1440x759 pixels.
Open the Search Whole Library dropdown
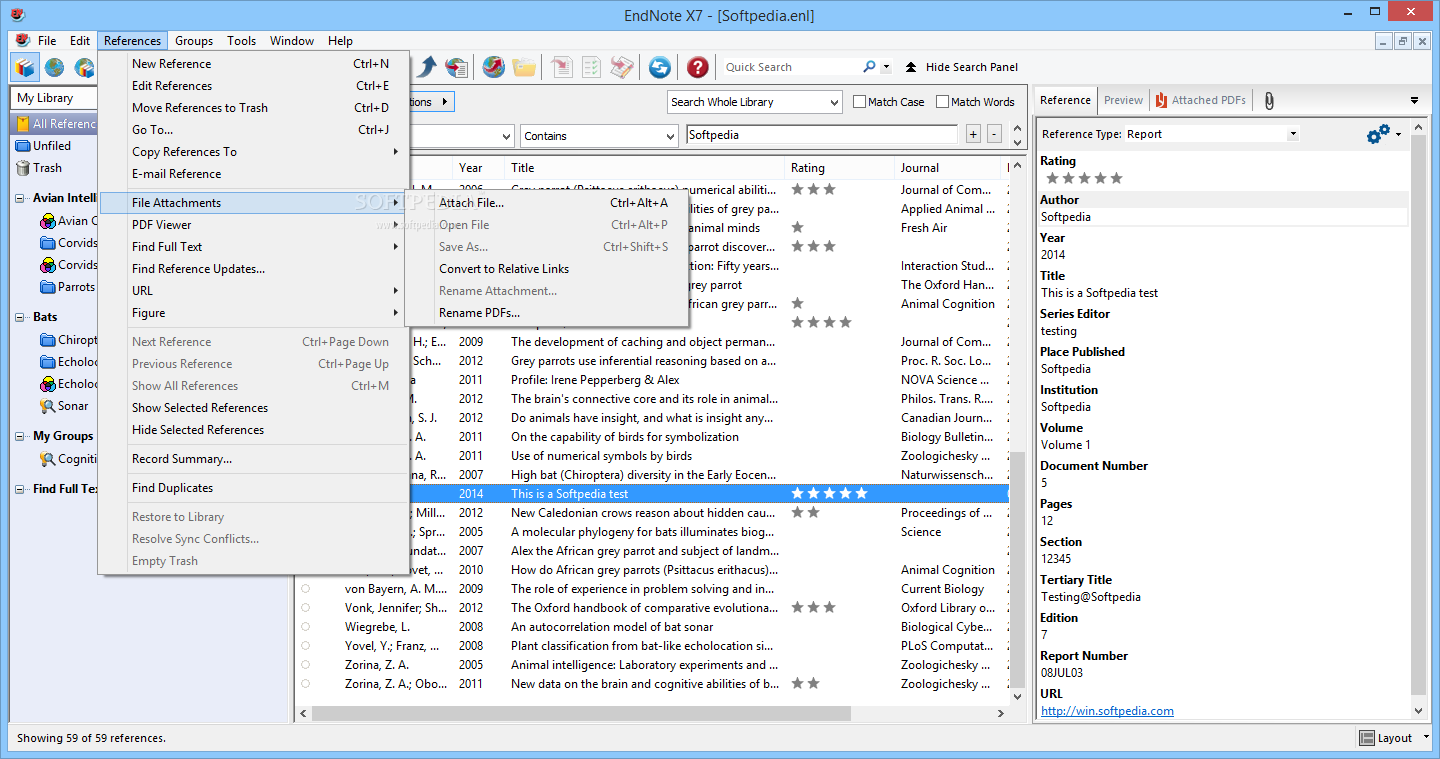click(x=755, y=102)
